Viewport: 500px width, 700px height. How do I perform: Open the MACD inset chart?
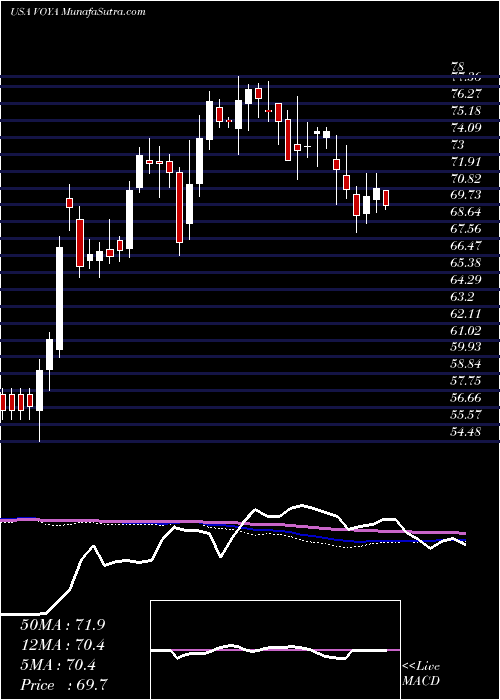[275, 650]
